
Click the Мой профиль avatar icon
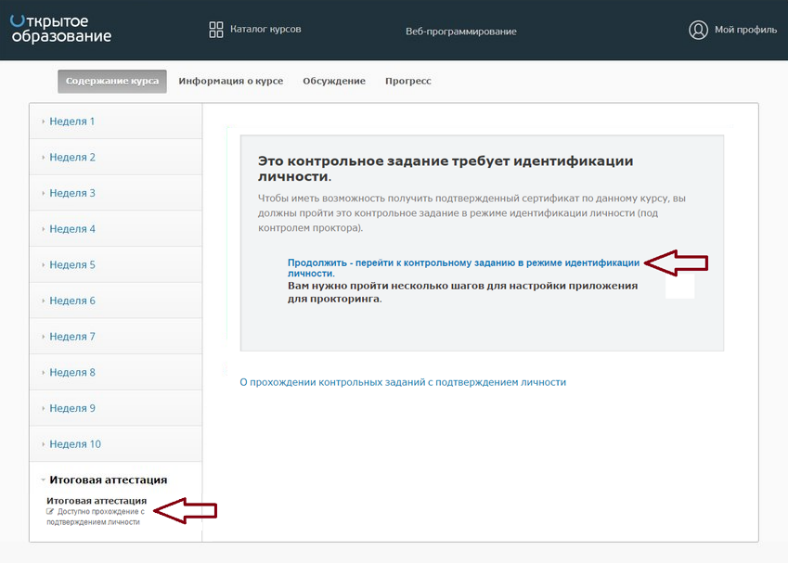[698, 30]
